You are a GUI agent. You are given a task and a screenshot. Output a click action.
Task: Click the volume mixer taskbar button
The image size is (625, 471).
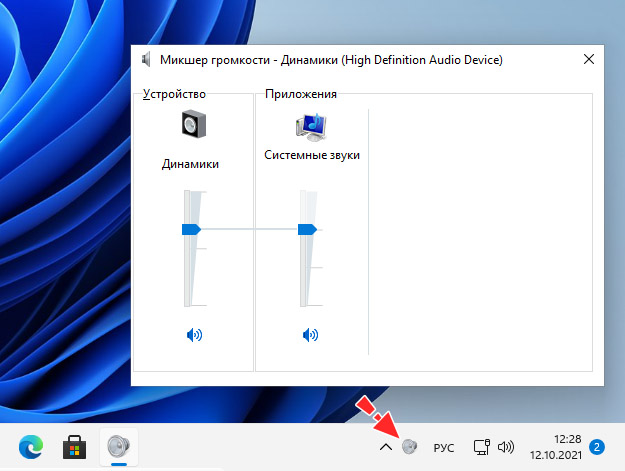(x=119, y=447)
